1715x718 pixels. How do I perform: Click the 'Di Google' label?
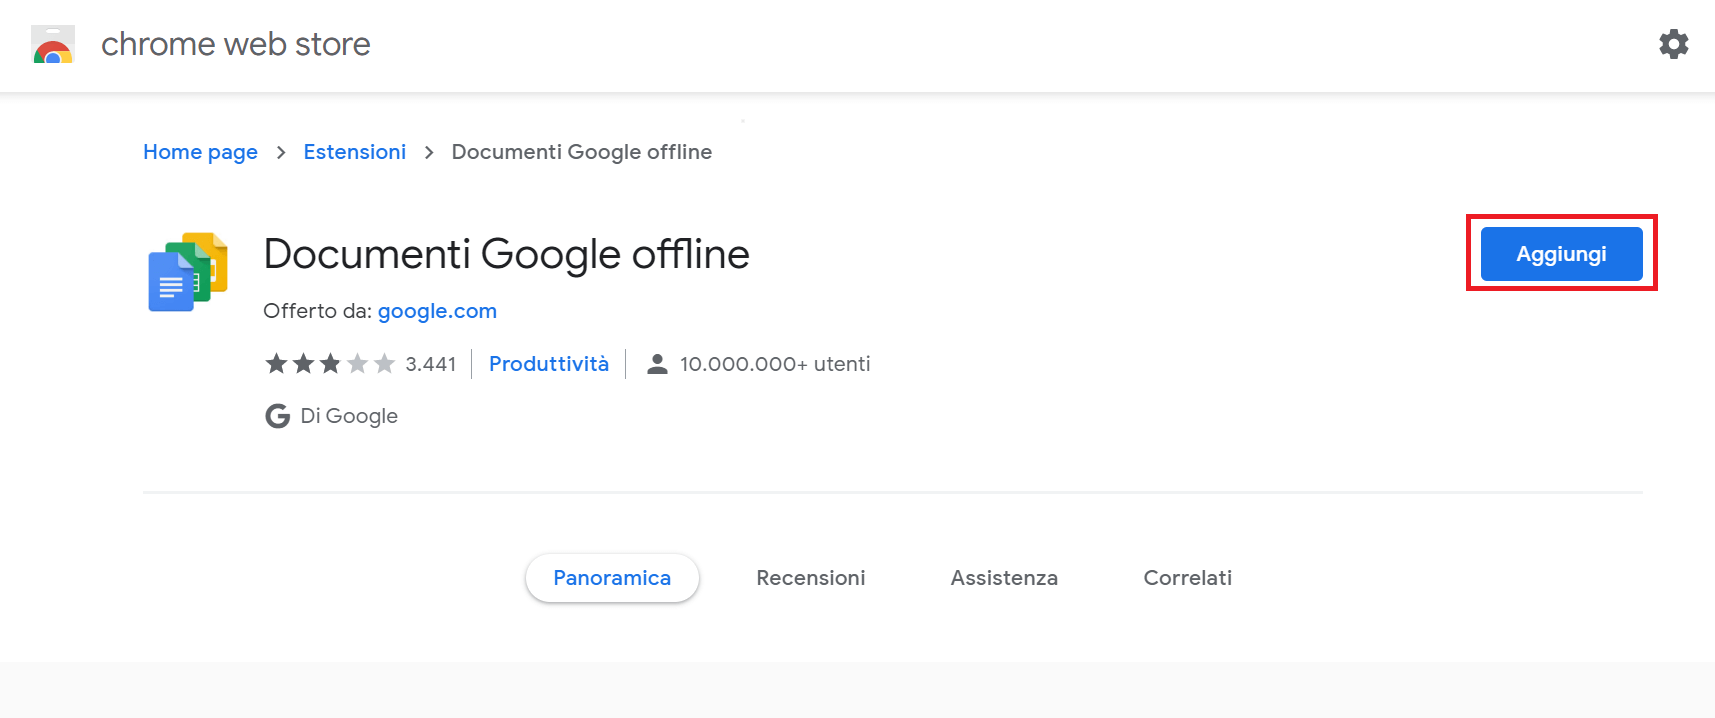tap(349, 416)
